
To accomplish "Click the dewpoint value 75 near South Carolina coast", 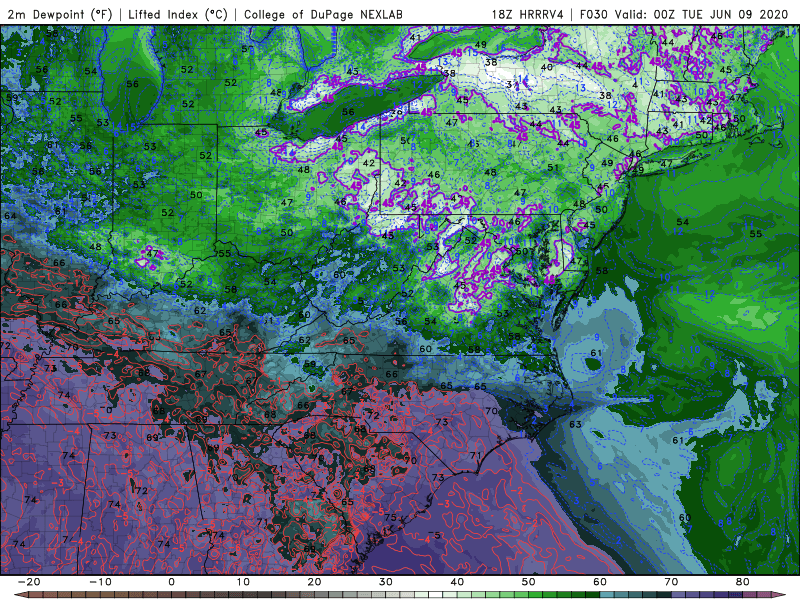I will (390, 517).
